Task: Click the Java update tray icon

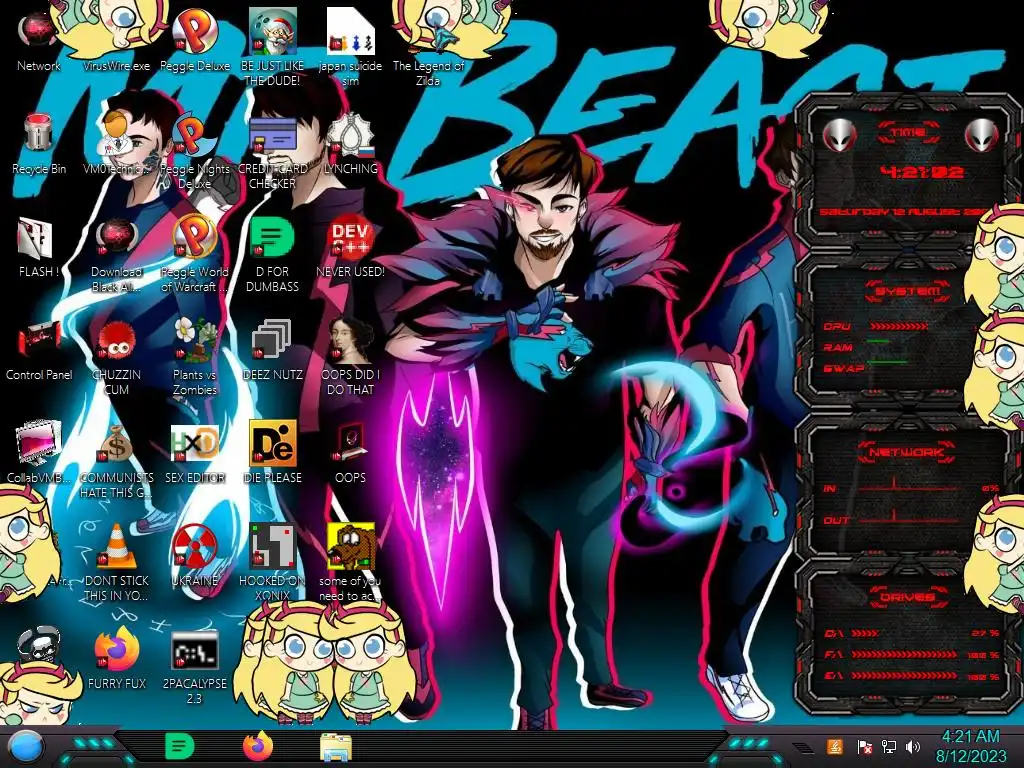Action: coord(835,746)
